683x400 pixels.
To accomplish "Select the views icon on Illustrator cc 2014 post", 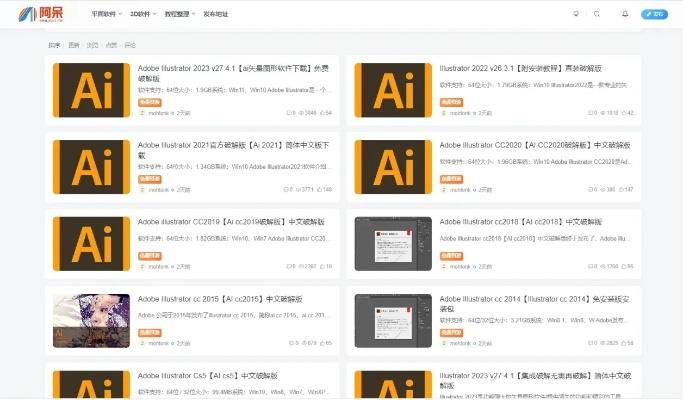I will click(603, 343).
